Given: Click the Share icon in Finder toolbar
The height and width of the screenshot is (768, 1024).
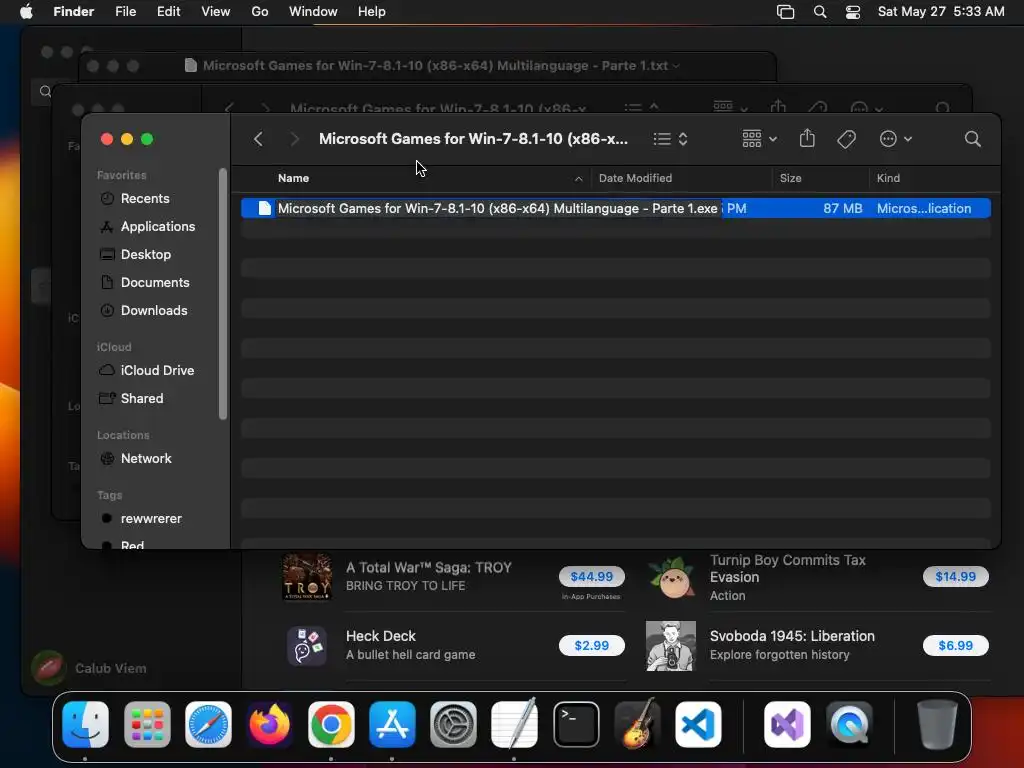Looking at the screenshot, I should coord(807,138).
